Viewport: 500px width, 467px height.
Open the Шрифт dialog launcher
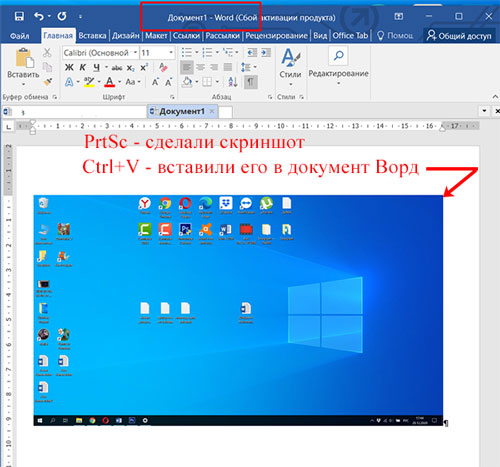coord(172,97)
